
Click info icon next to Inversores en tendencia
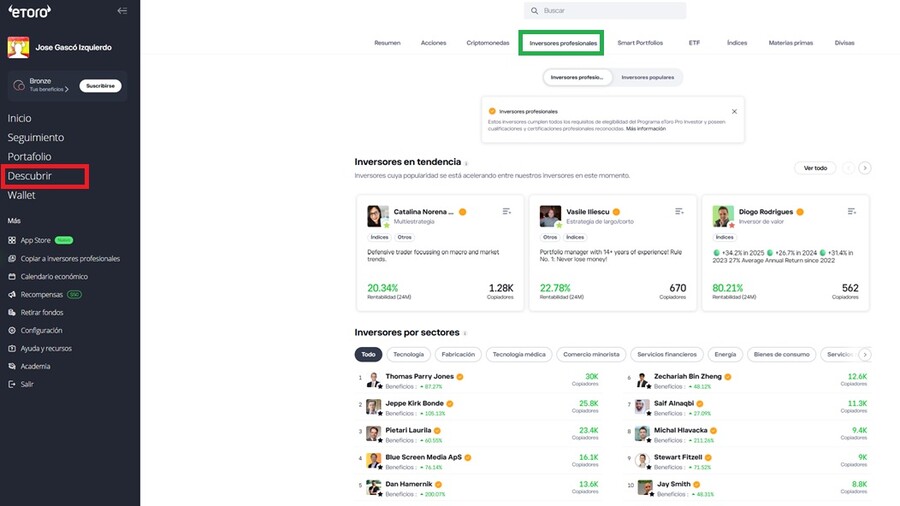coord(466,164)
